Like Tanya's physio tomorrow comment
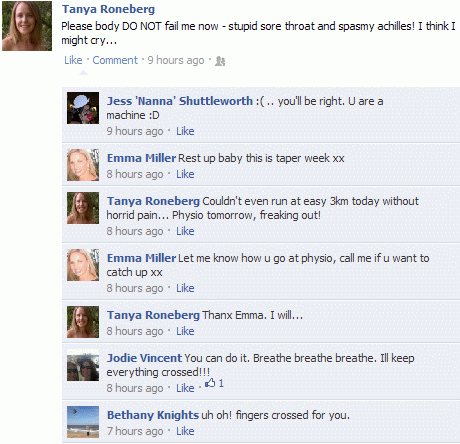The width and height of the screenshot is (460, 444). (185, 231)
